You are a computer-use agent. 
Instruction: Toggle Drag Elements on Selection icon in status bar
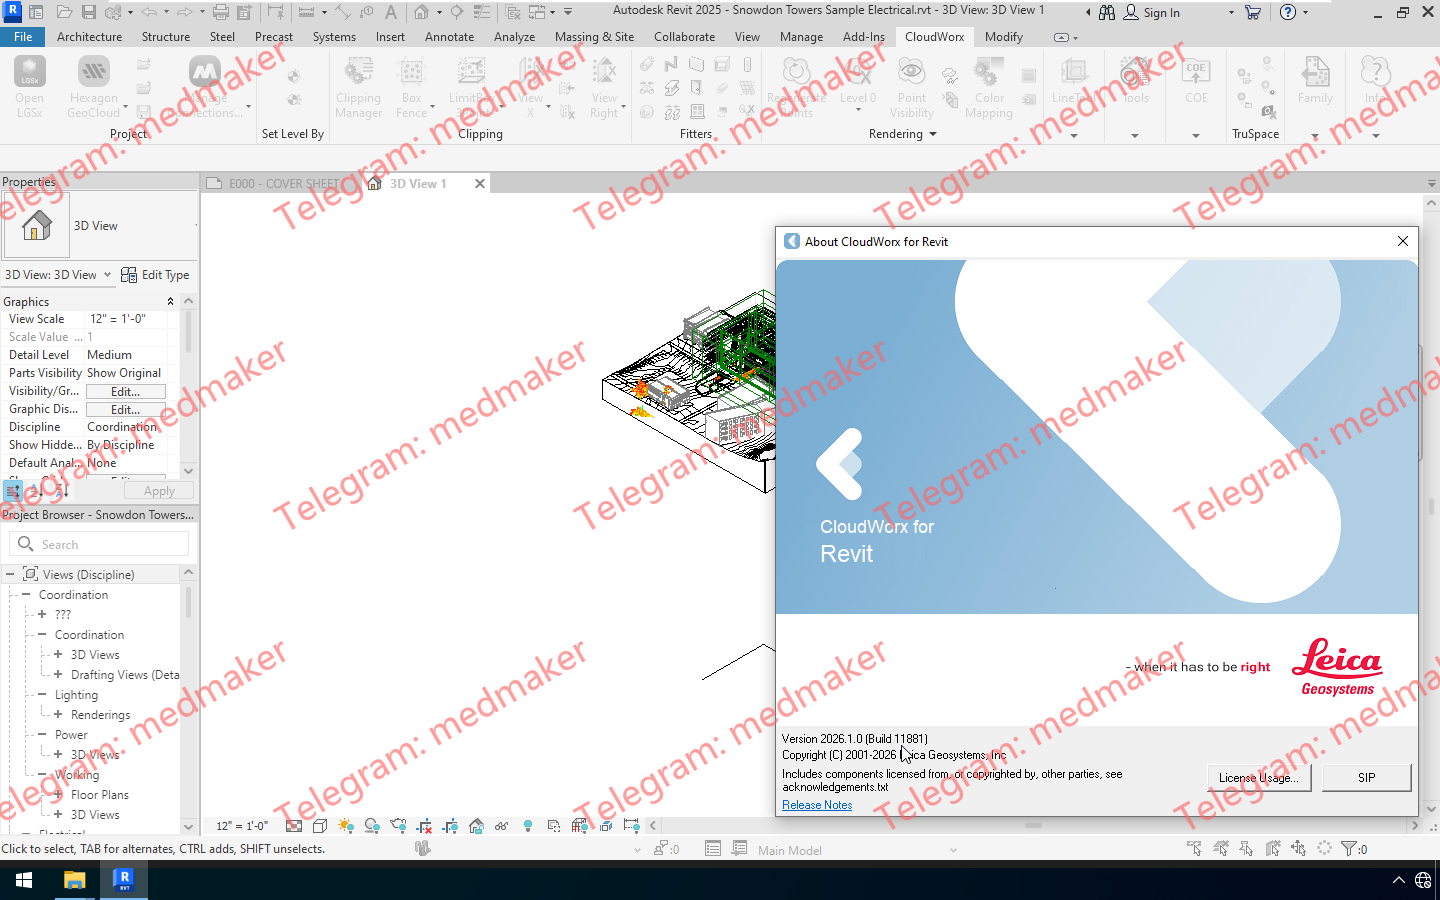point(1298,849)
